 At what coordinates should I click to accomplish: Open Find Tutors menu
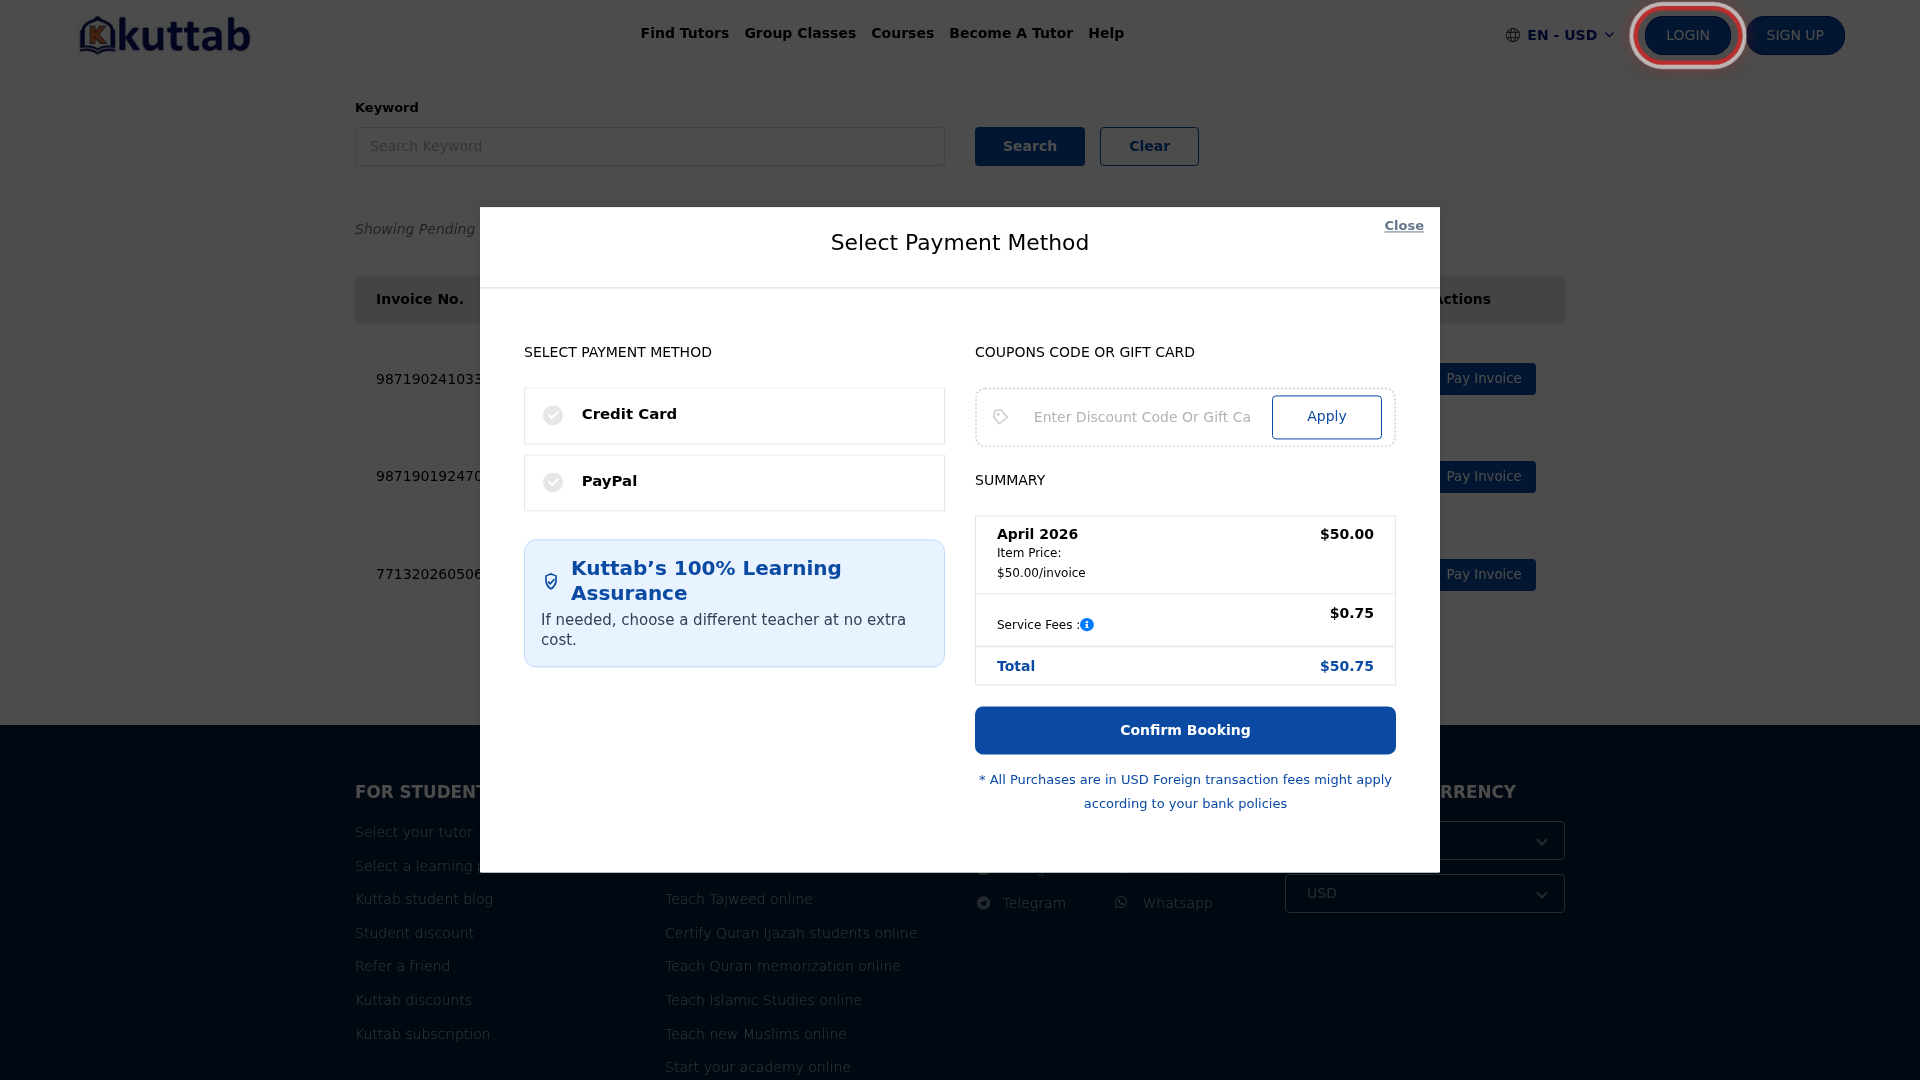(685, 33)
